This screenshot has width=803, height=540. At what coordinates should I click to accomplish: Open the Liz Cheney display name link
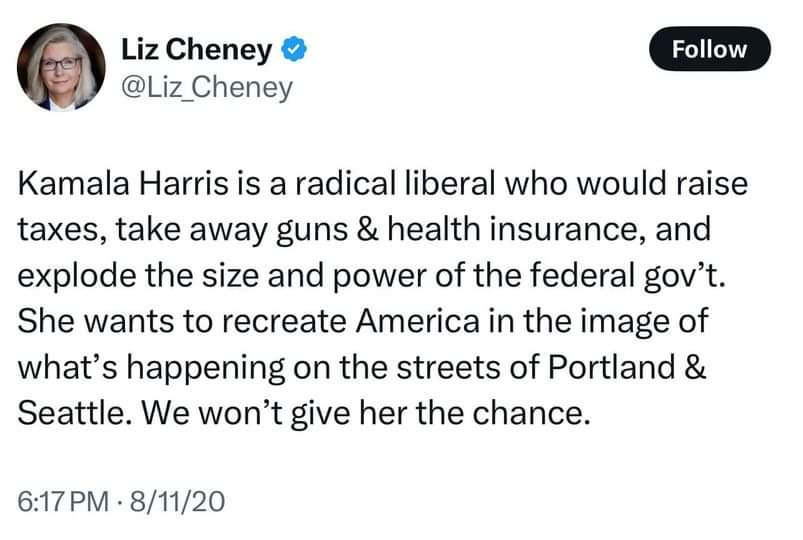coord(196,50)
